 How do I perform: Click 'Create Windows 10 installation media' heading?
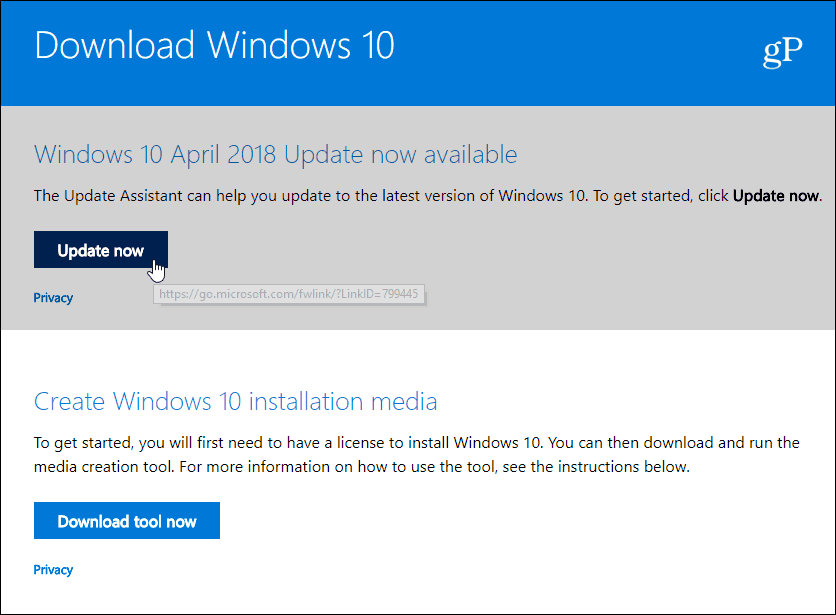(236, 401)
